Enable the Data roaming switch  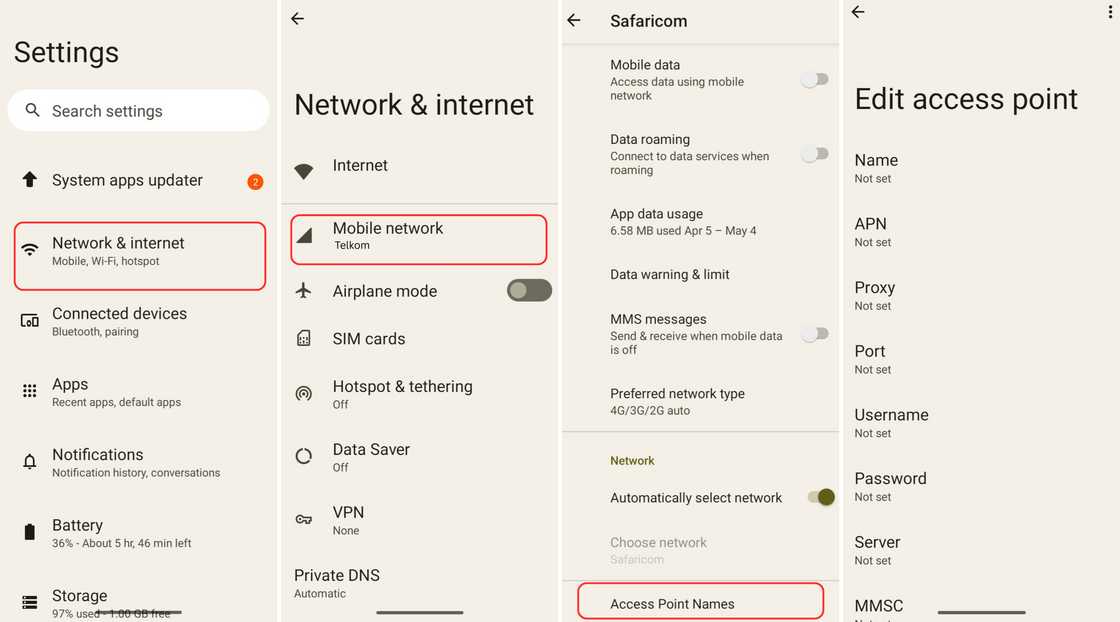[815, 154]
